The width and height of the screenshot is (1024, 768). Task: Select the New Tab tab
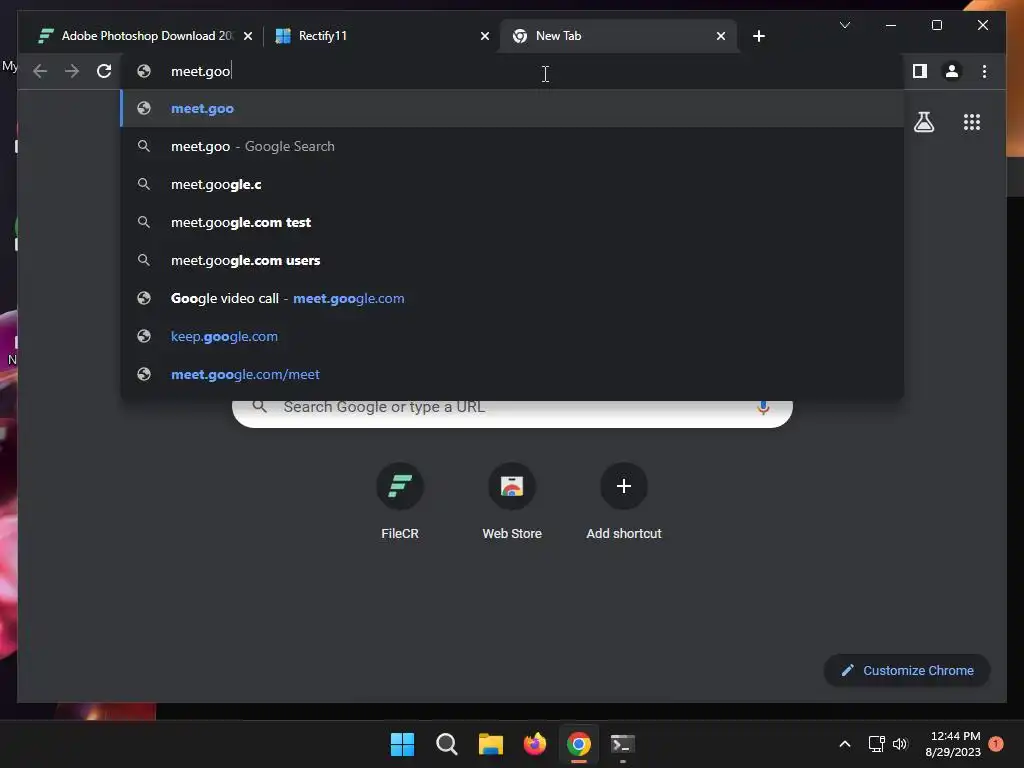coord(618,36)
